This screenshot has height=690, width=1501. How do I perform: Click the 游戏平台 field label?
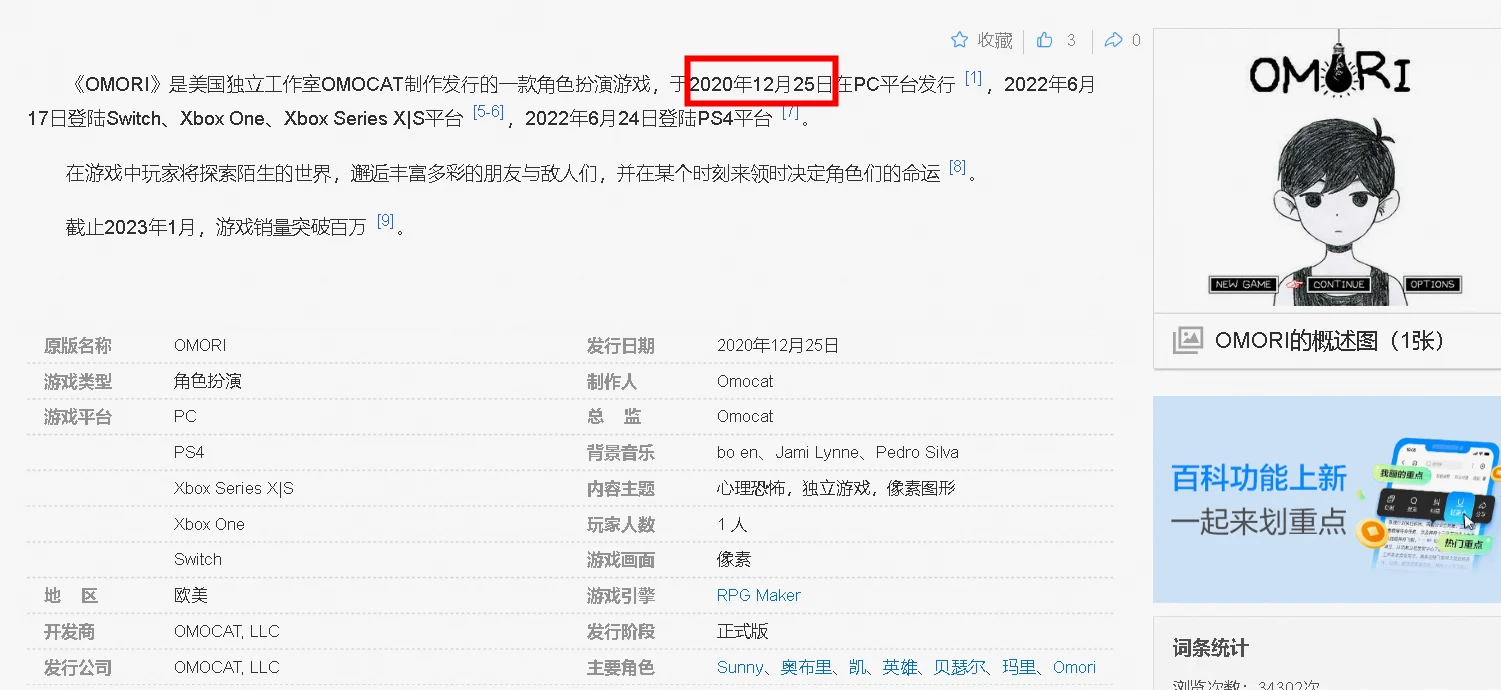tap(78, 417)
